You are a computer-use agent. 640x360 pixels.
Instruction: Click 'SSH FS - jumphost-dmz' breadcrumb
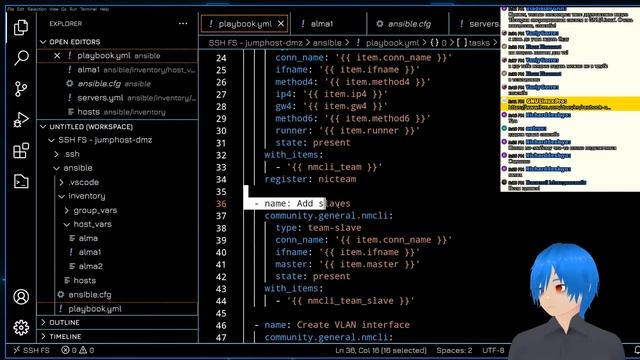[256, 42]
